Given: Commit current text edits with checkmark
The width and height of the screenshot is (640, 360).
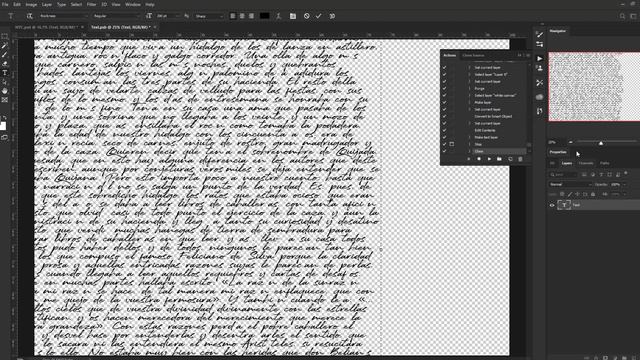Looking at the screenshot, I should coord(319,16).
